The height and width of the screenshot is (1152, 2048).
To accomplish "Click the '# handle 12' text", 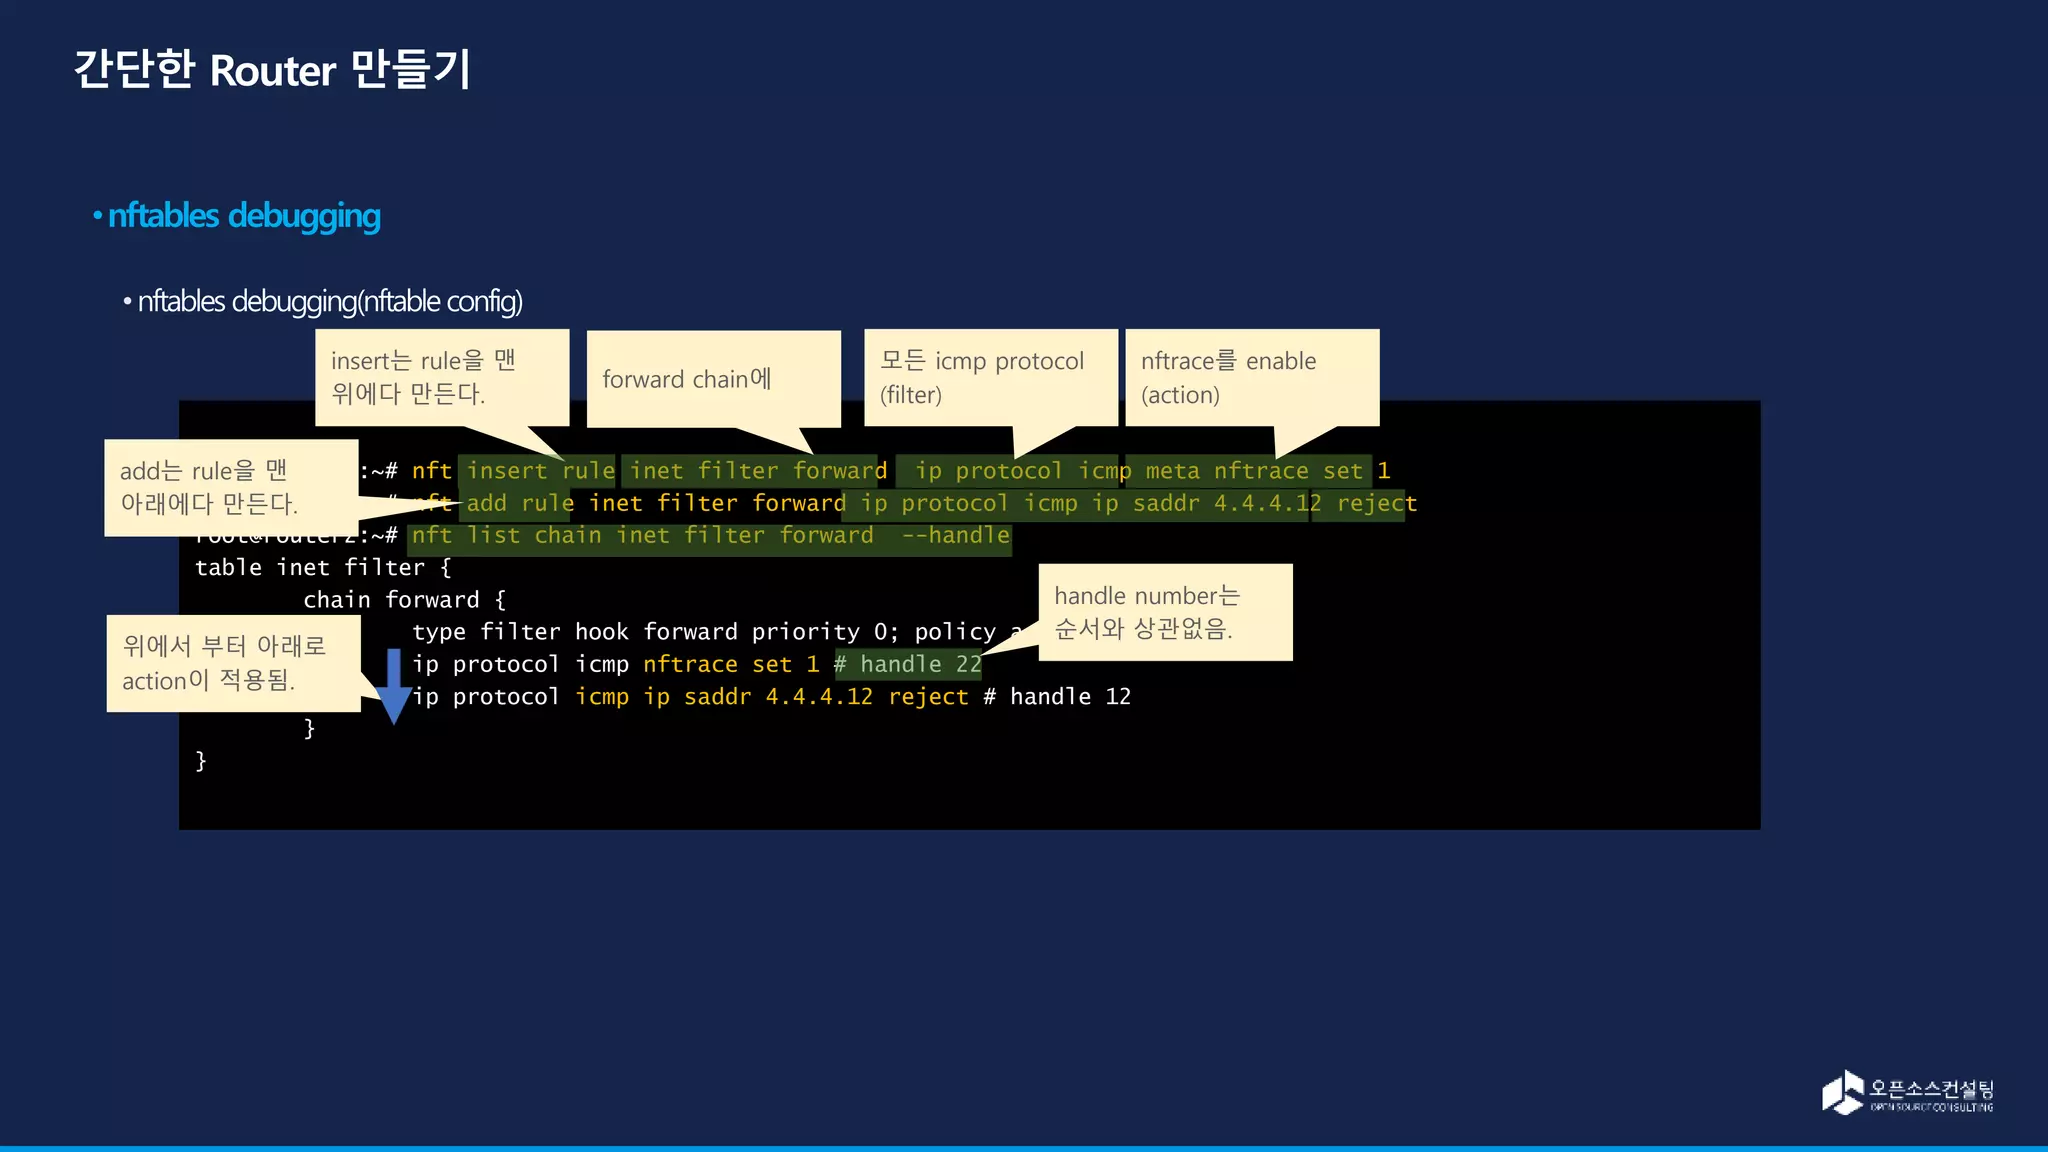I will point(1057,697).
